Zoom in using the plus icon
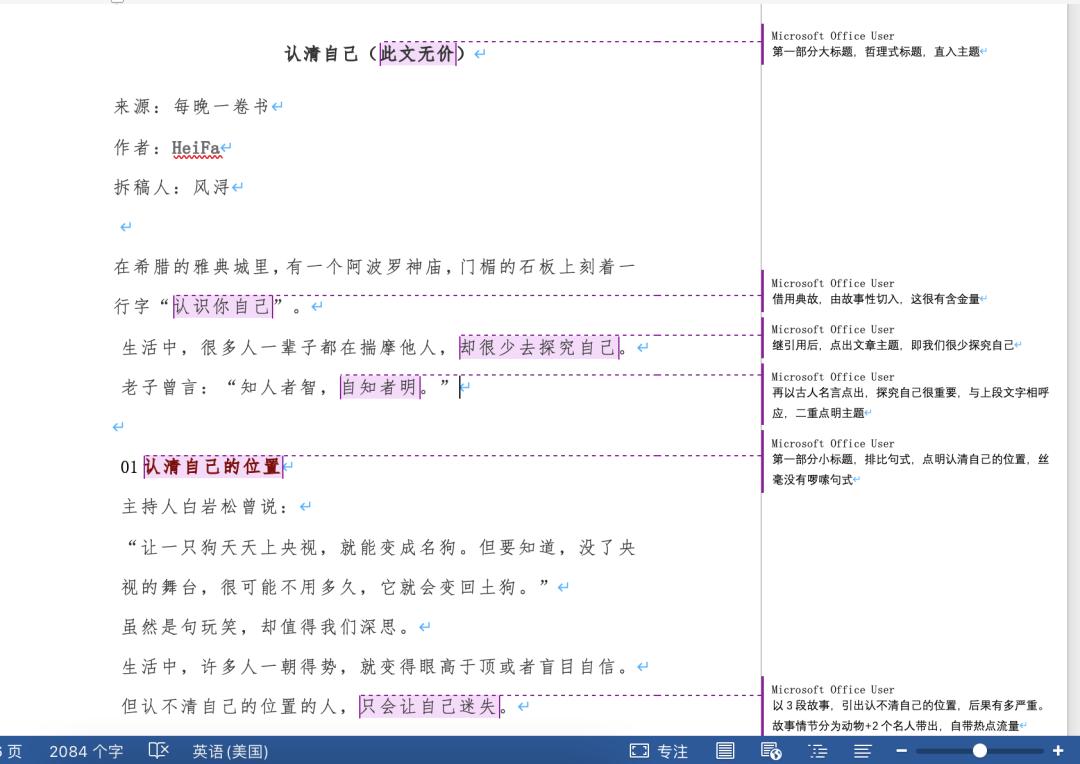The image size is (1080, 764). [x=1057, y=751]
